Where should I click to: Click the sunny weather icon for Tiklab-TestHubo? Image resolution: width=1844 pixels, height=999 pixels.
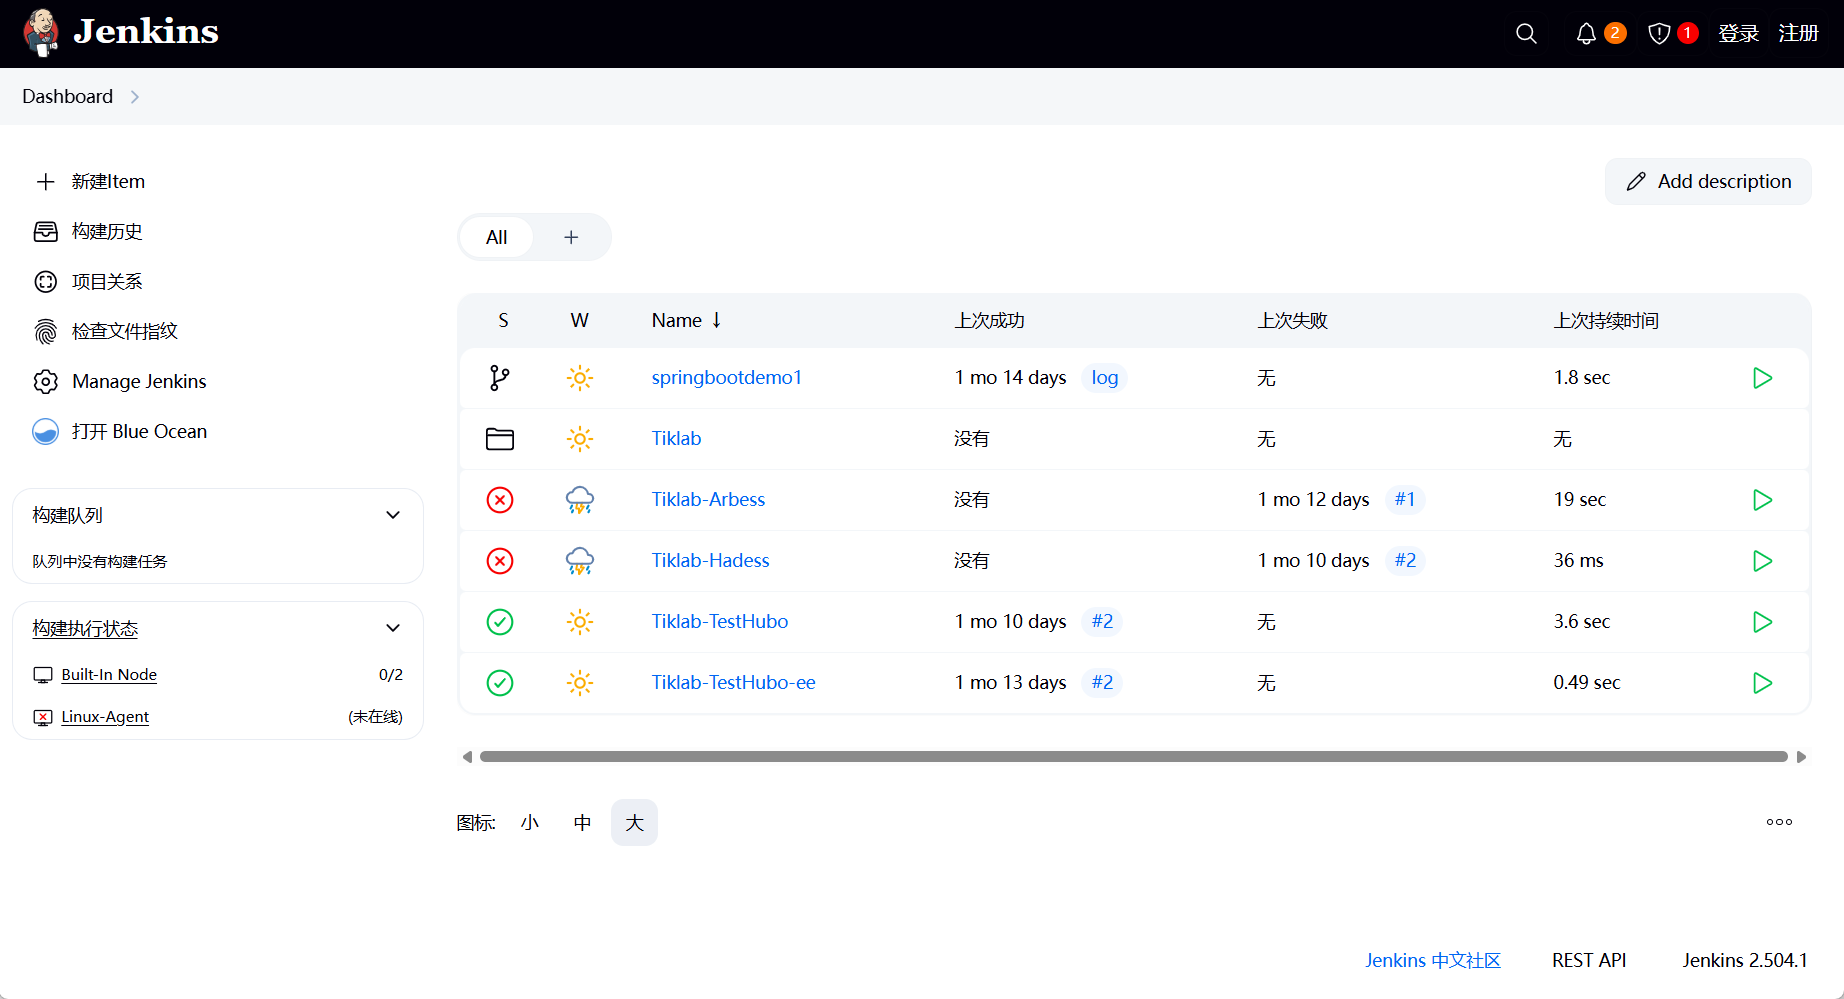click(x=580, y=622)
